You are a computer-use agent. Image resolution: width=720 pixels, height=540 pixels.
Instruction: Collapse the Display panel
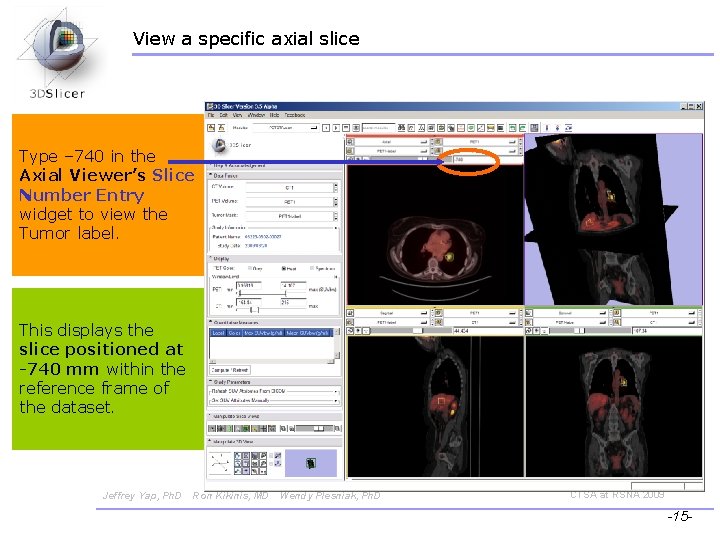pos(211,259)
